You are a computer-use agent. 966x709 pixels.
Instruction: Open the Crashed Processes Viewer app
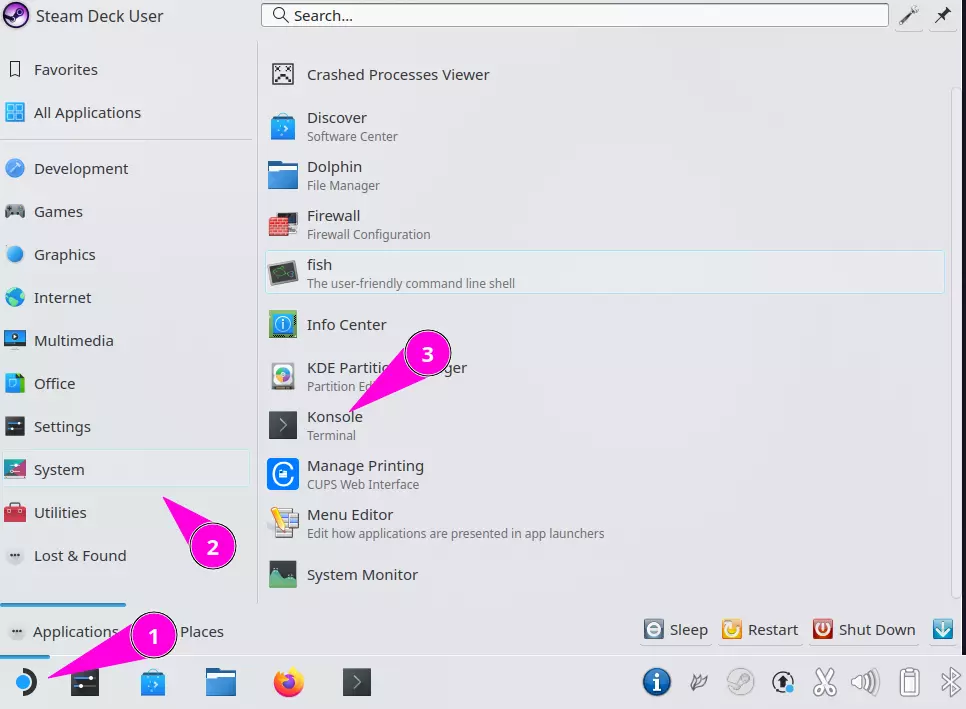604,75
